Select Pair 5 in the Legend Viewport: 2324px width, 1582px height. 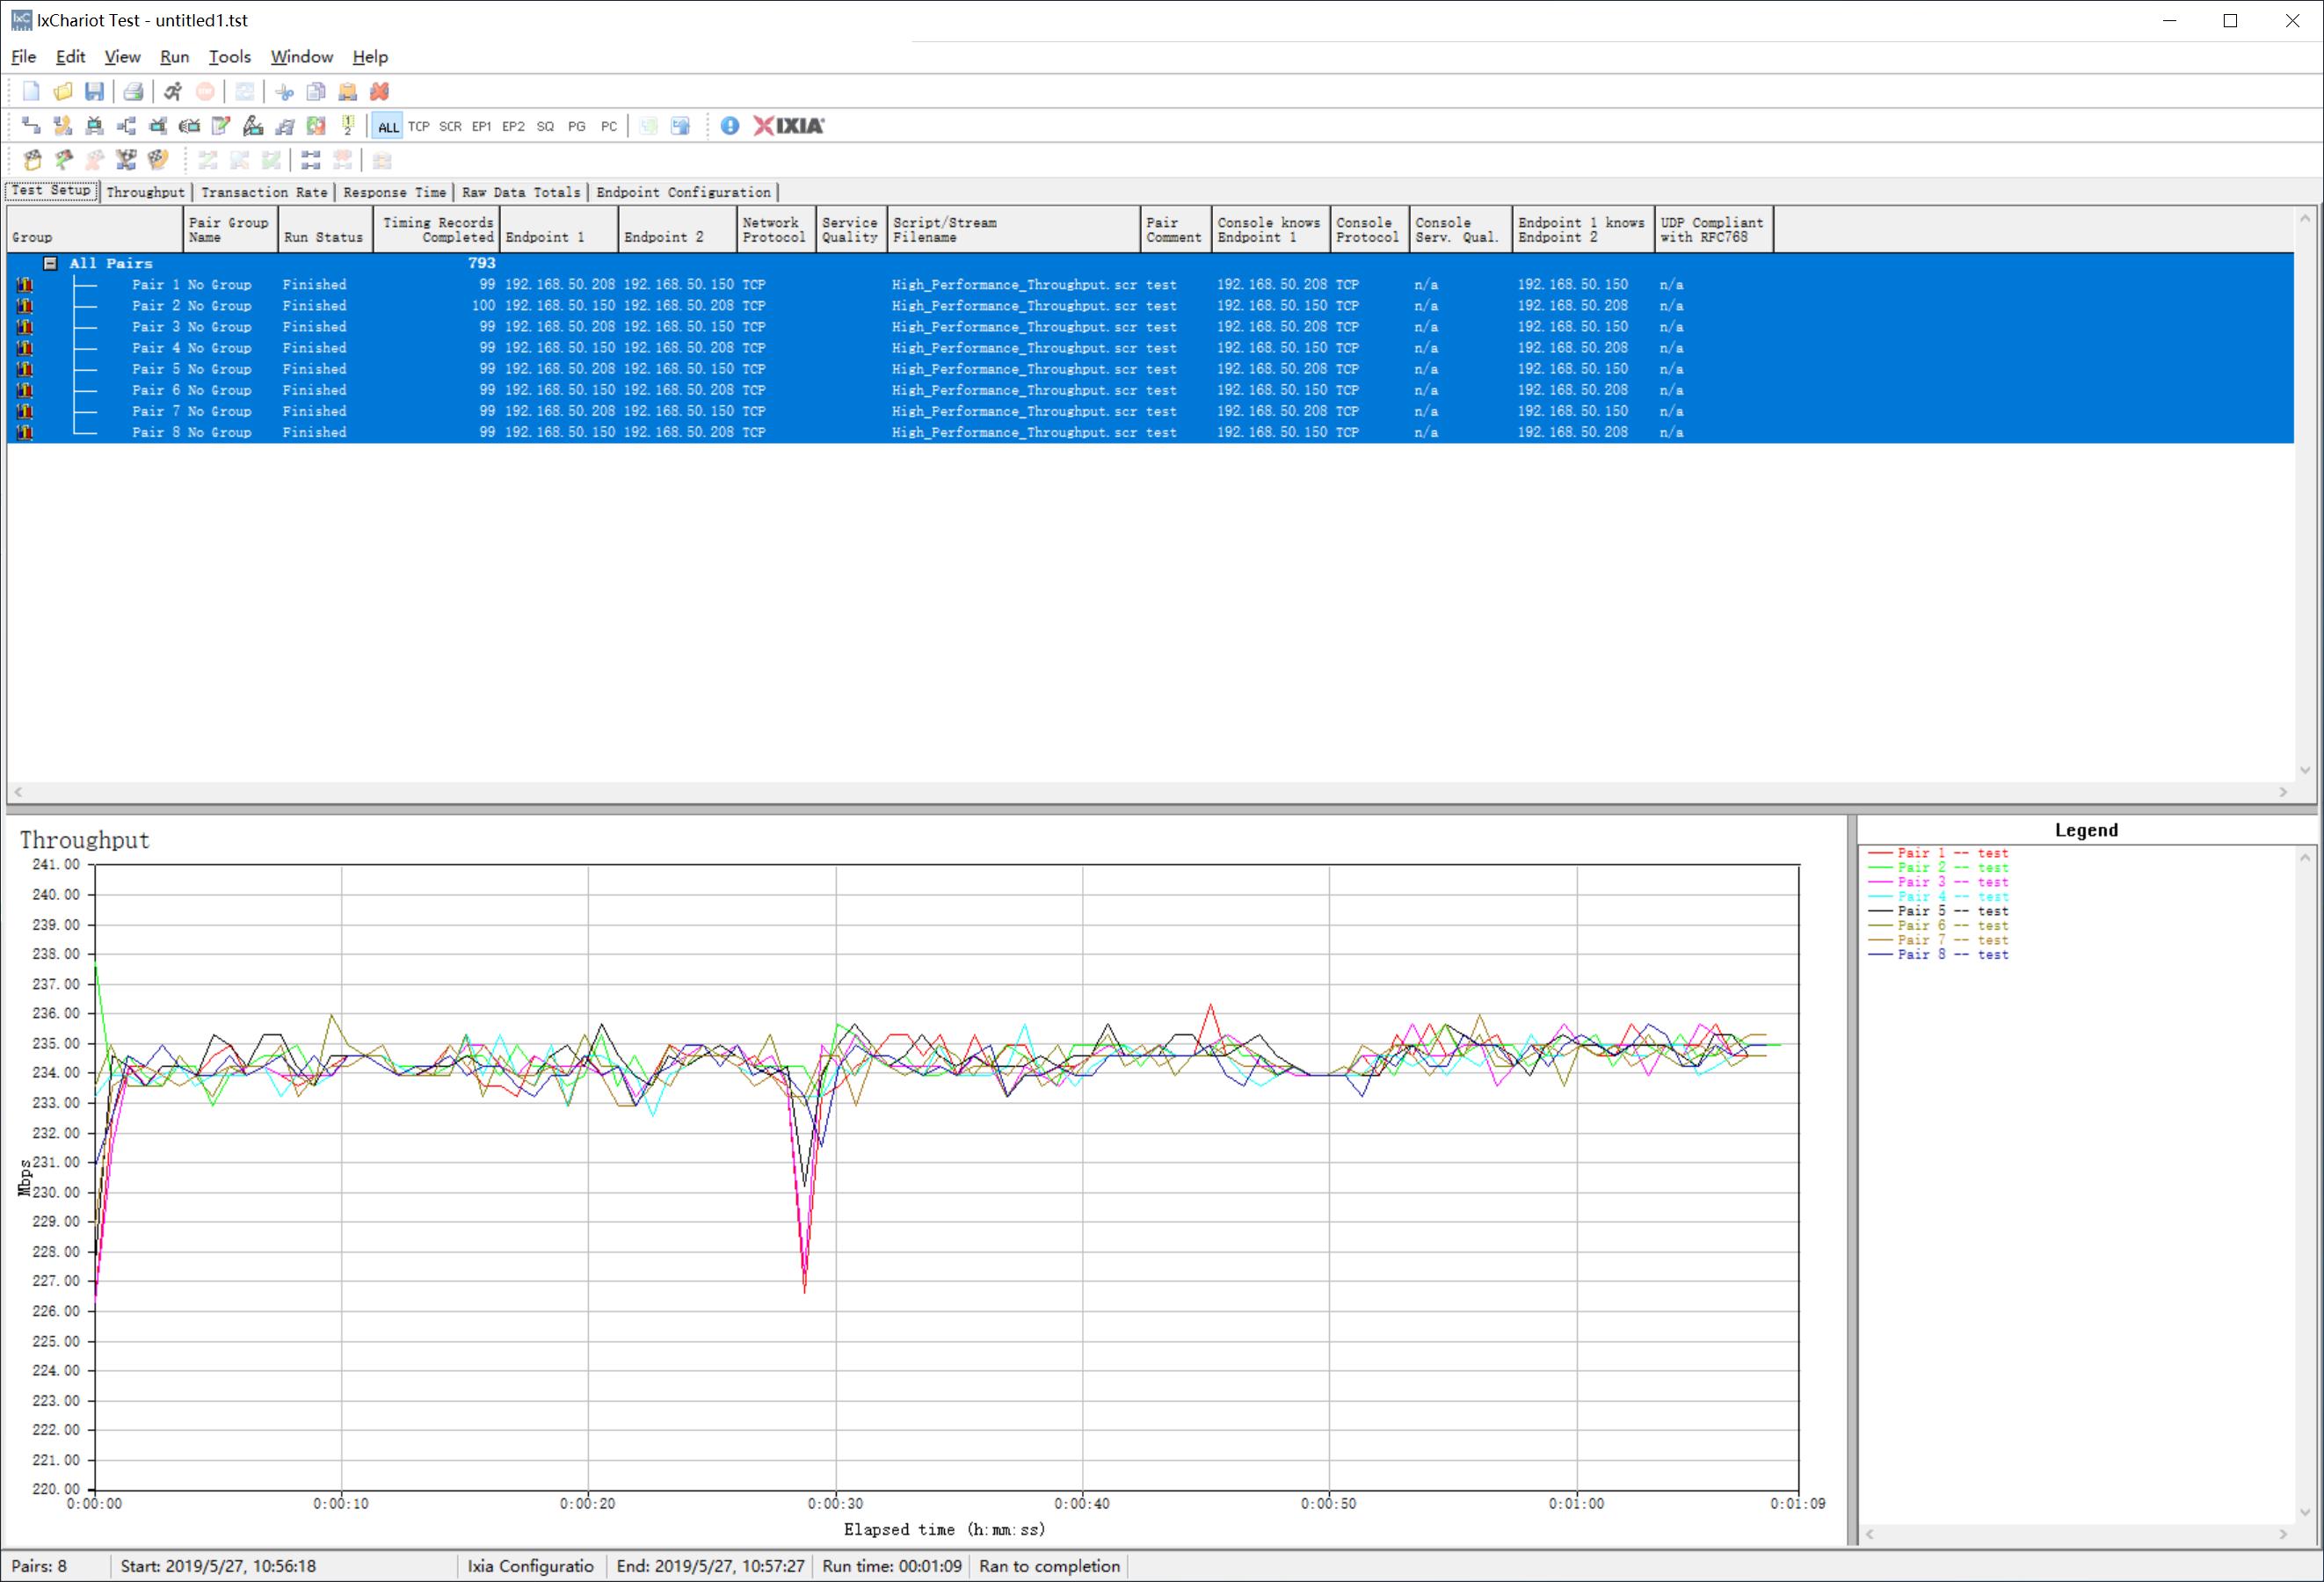(x=1951, y=911)
